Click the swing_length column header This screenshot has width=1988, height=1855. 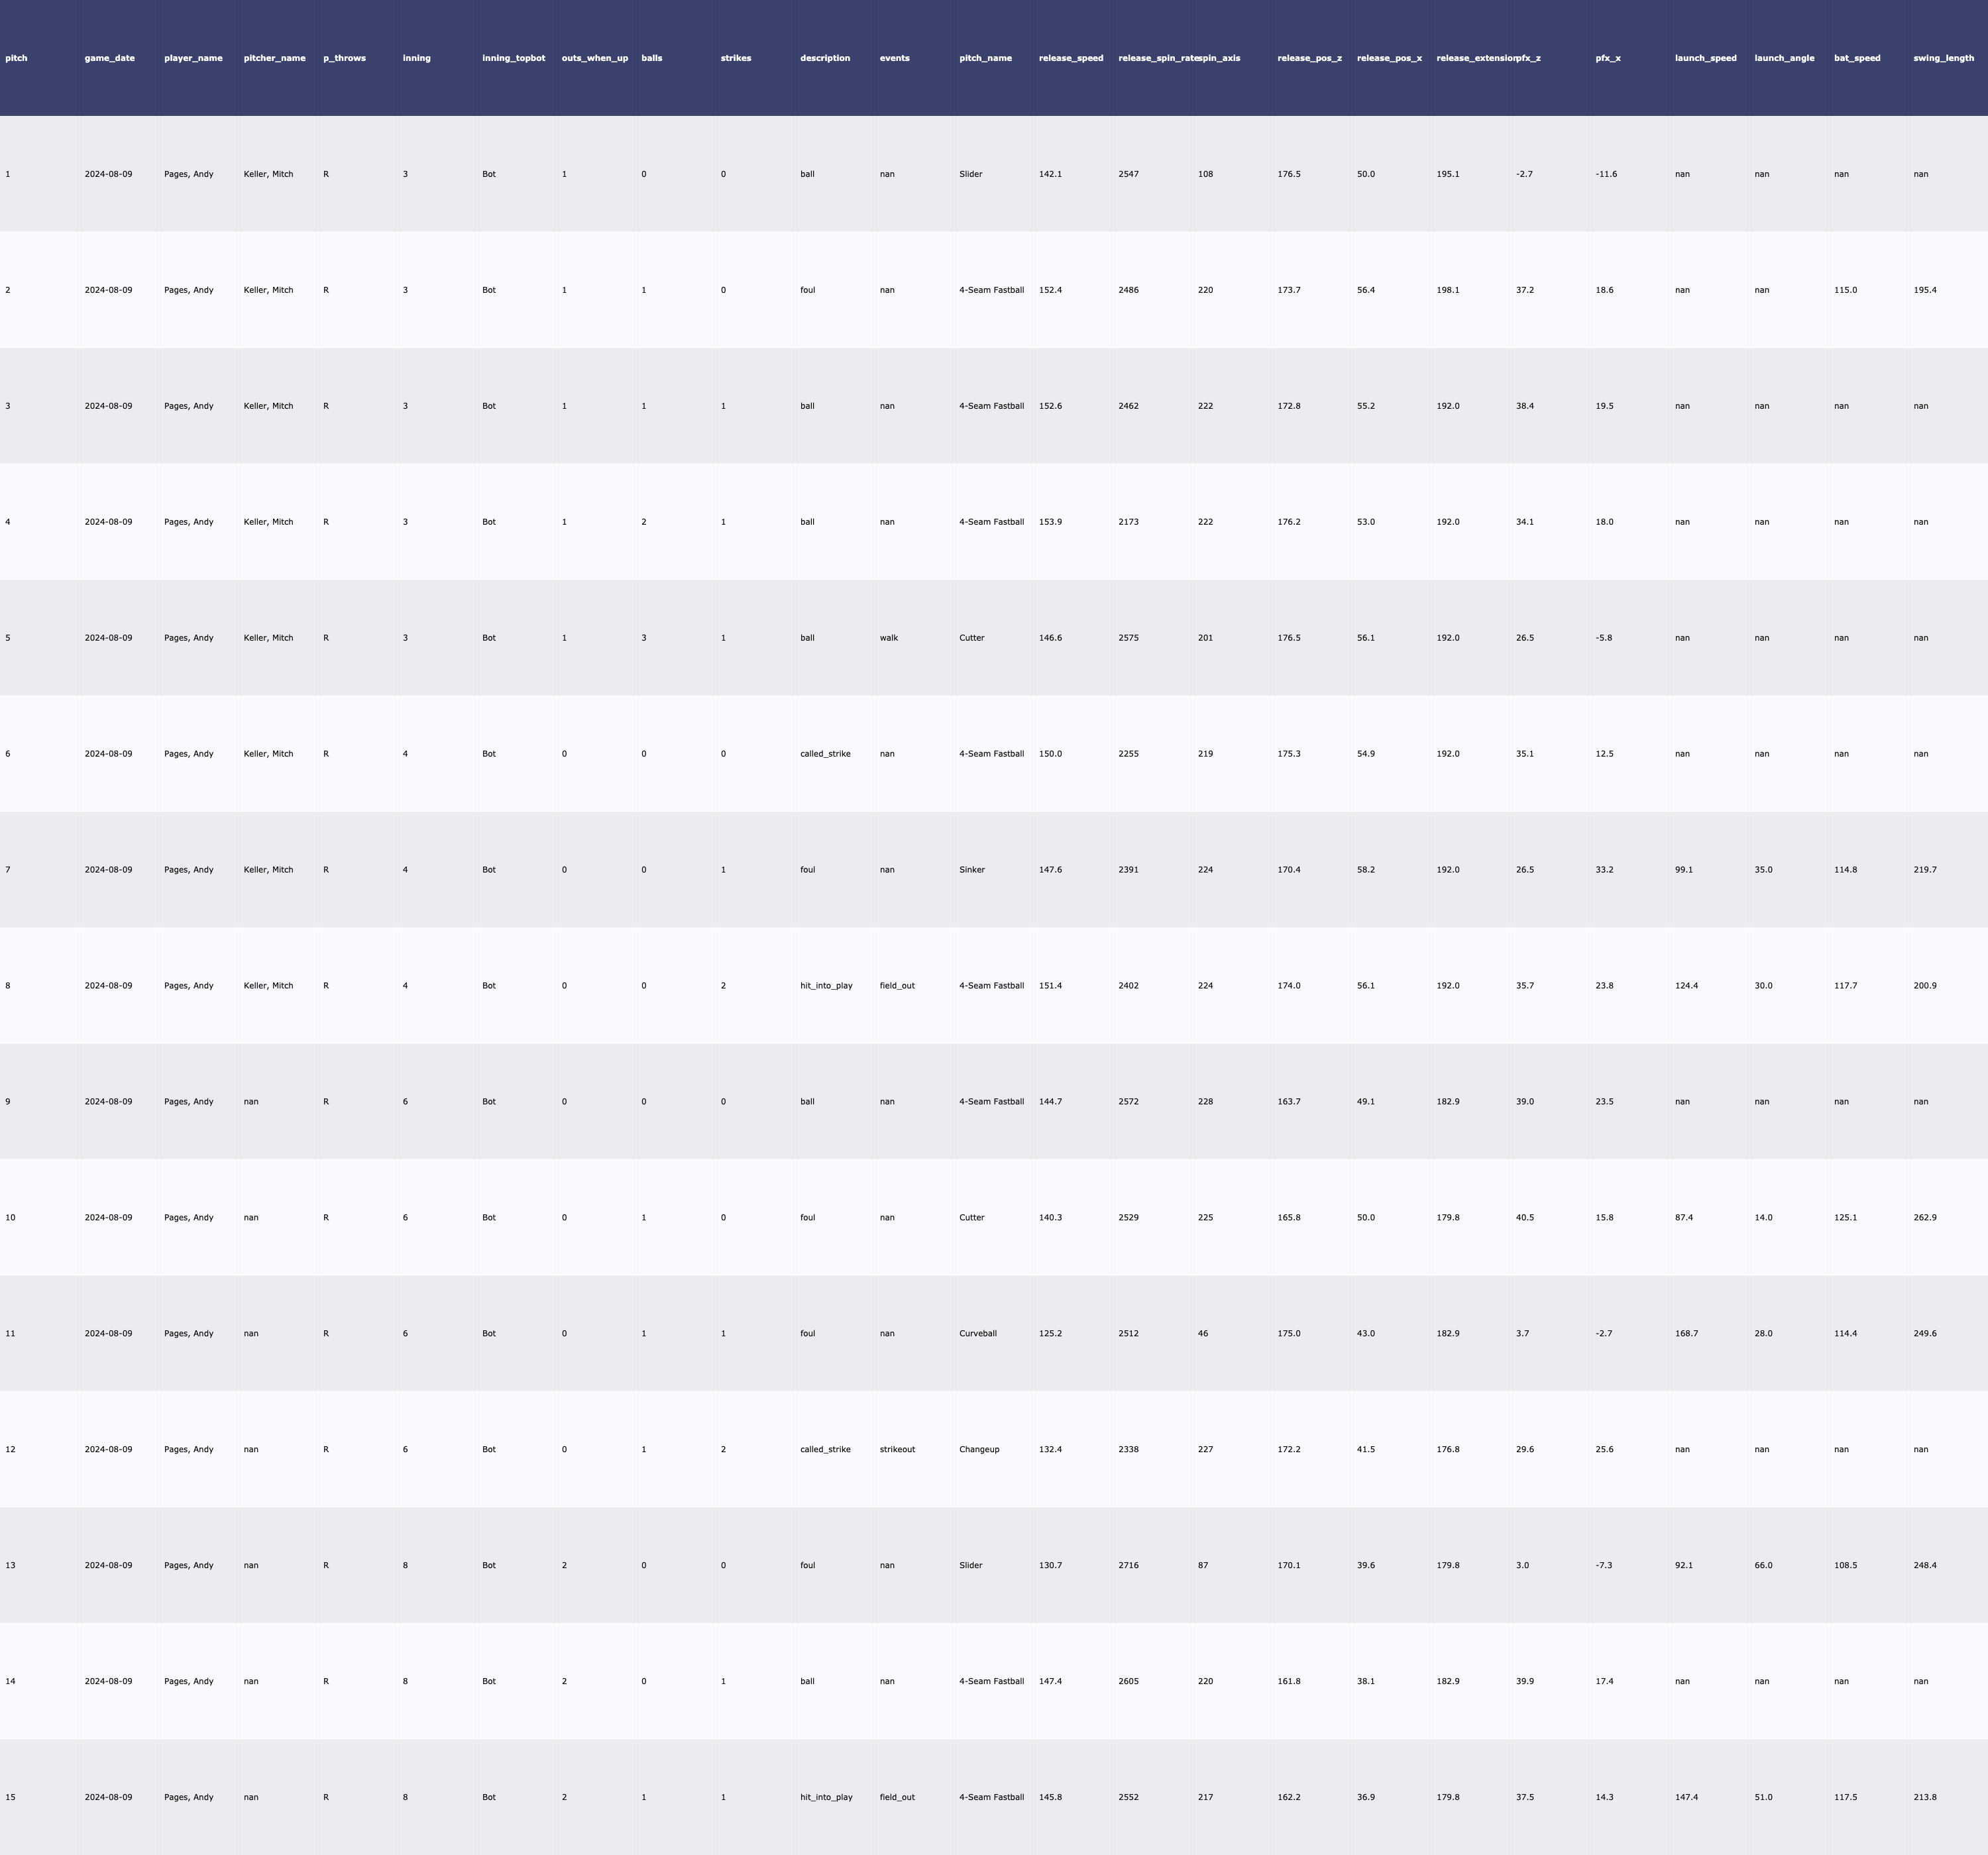point(1943,58)
